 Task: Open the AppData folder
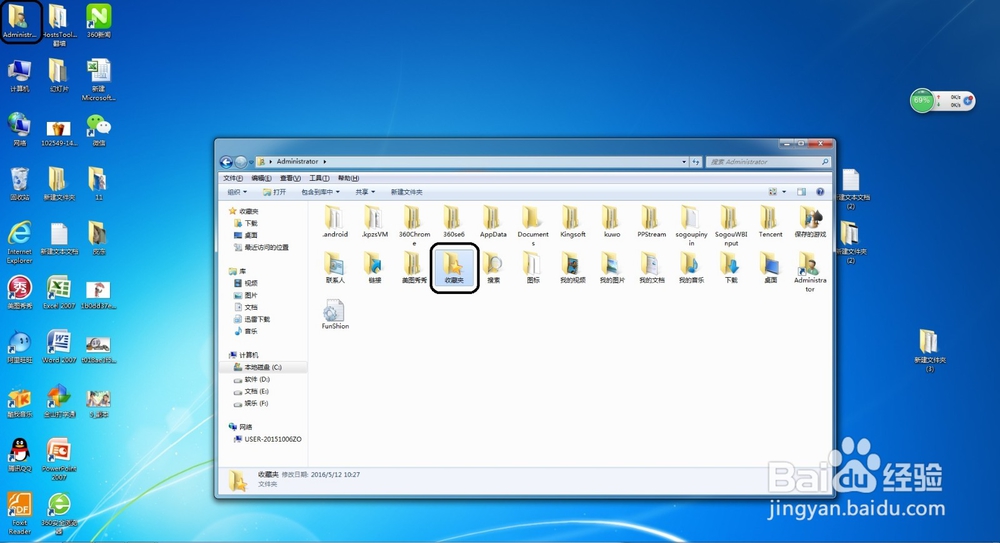coord(493,222)
